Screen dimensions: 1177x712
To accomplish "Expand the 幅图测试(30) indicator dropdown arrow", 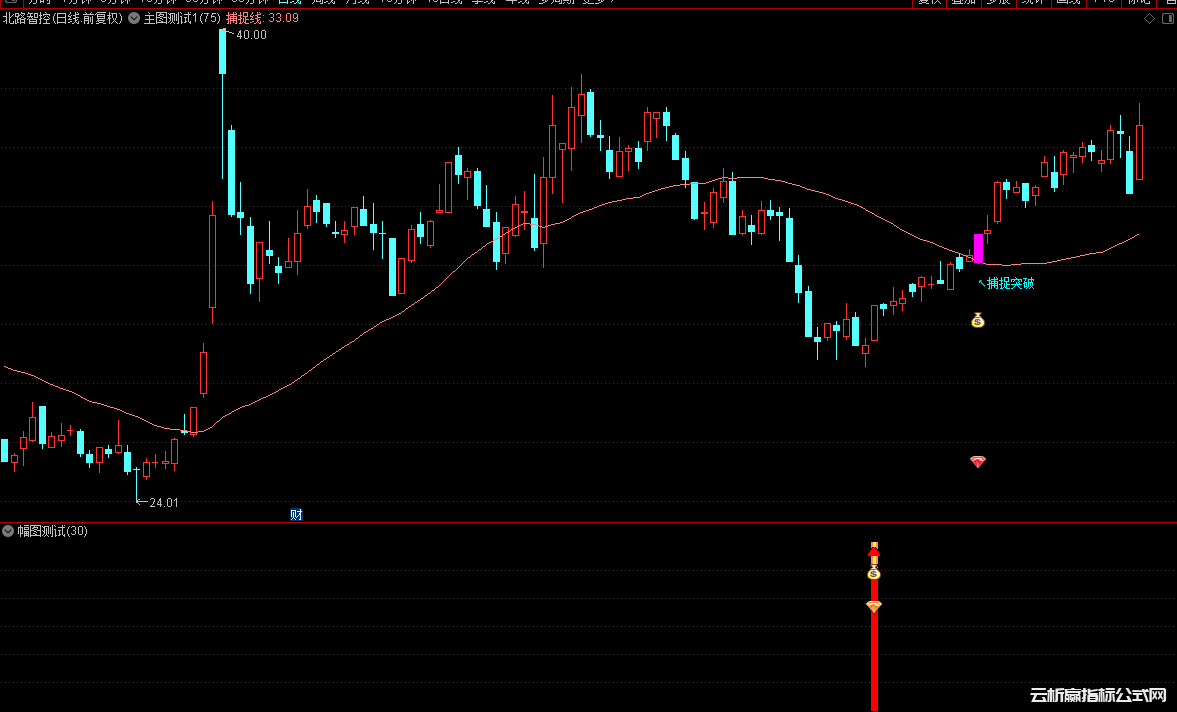I will (x=8, y=531).
